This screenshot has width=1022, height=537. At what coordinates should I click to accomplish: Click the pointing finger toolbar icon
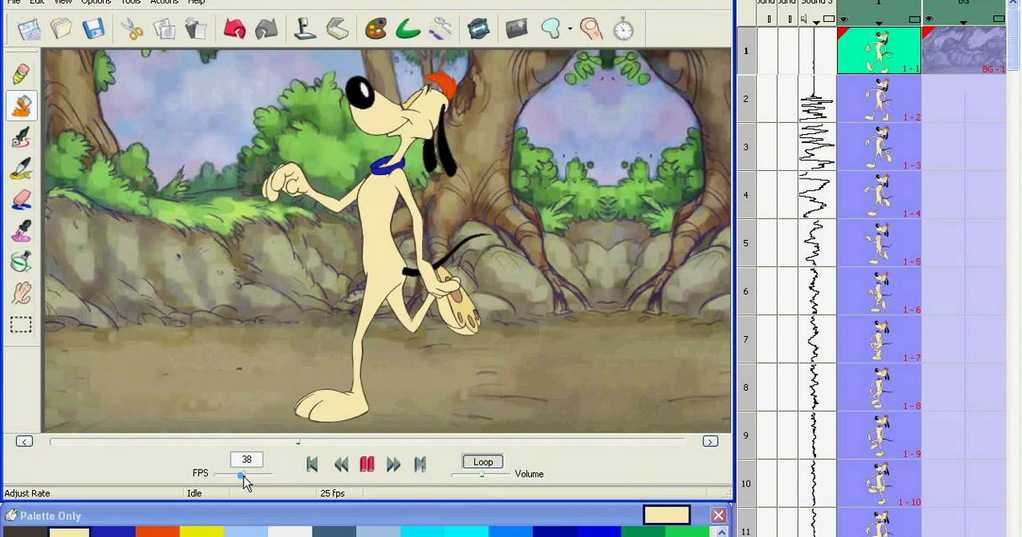click(x=591, y=29)
